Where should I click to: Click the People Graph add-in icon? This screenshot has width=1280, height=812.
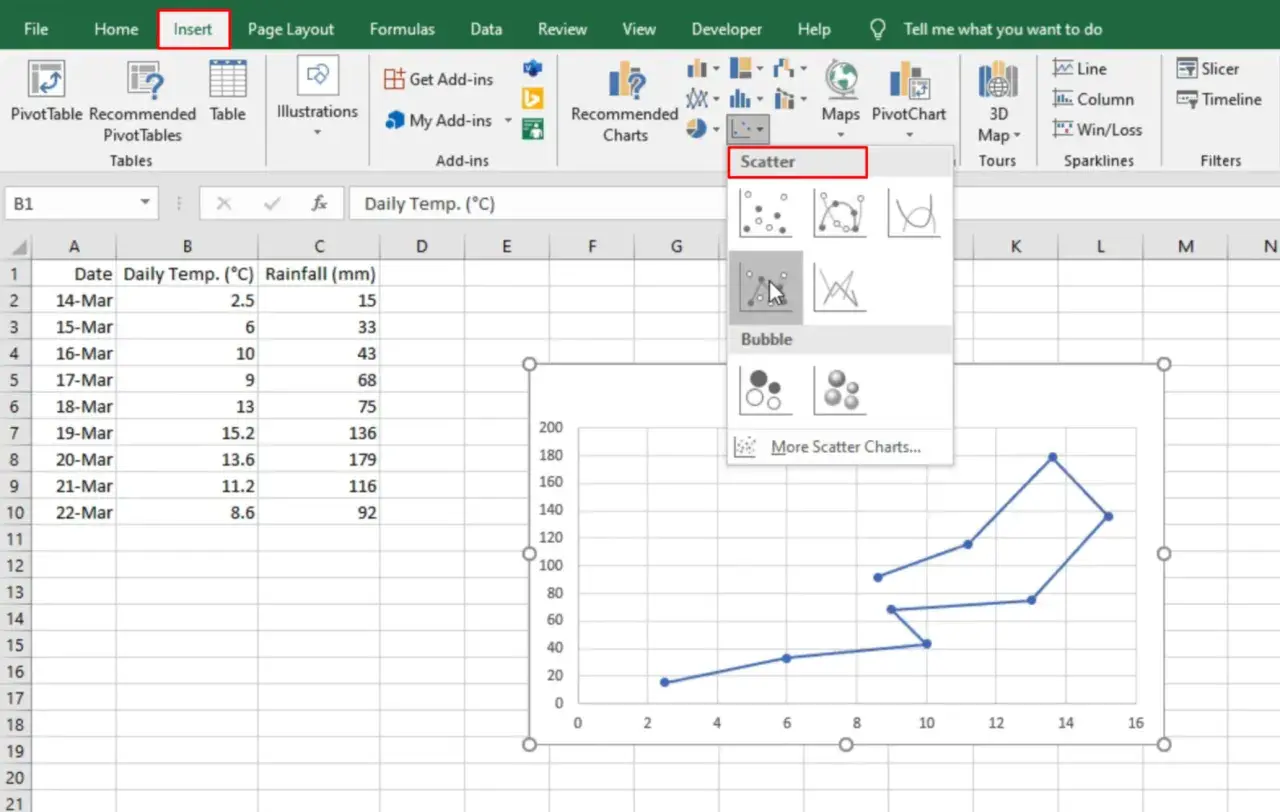click(x=533, y=127)
